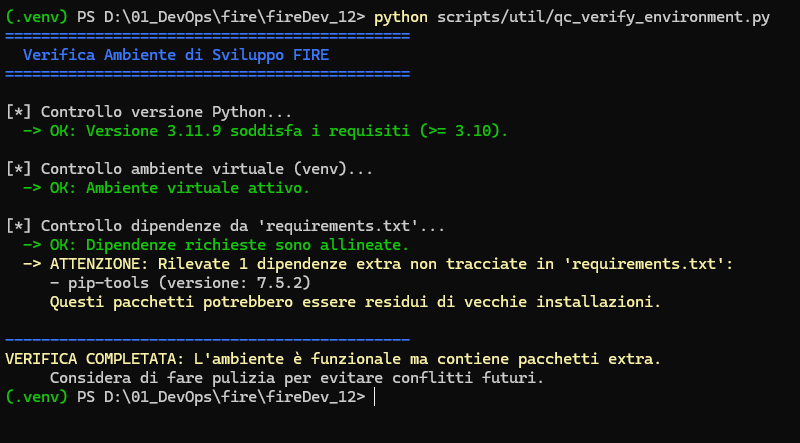Click the 'VERIFICA COMPLETATA' result line
Image resolution: width=800 pixels, height=443 pixels.
pyautogui.click(x=333, y=358)
